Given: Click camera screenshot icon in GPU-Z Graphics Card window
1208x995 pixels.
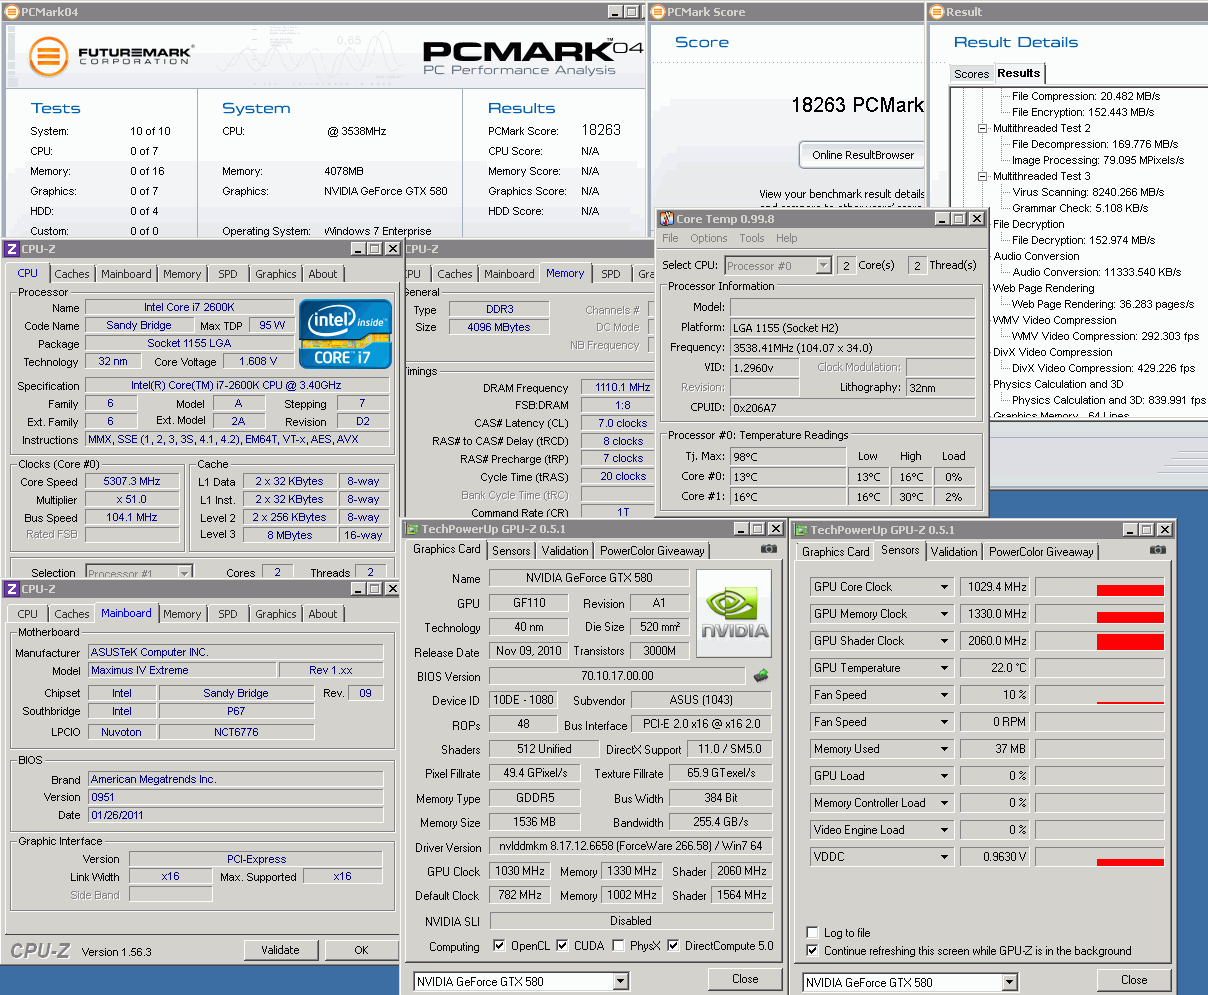Looking at the screenshot, I should [768, 549].
